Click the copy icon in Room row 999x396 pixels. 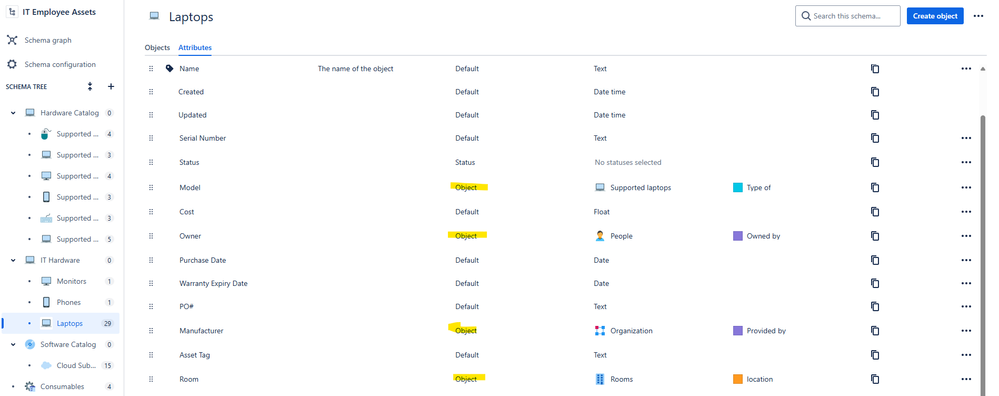coord(875,379)
